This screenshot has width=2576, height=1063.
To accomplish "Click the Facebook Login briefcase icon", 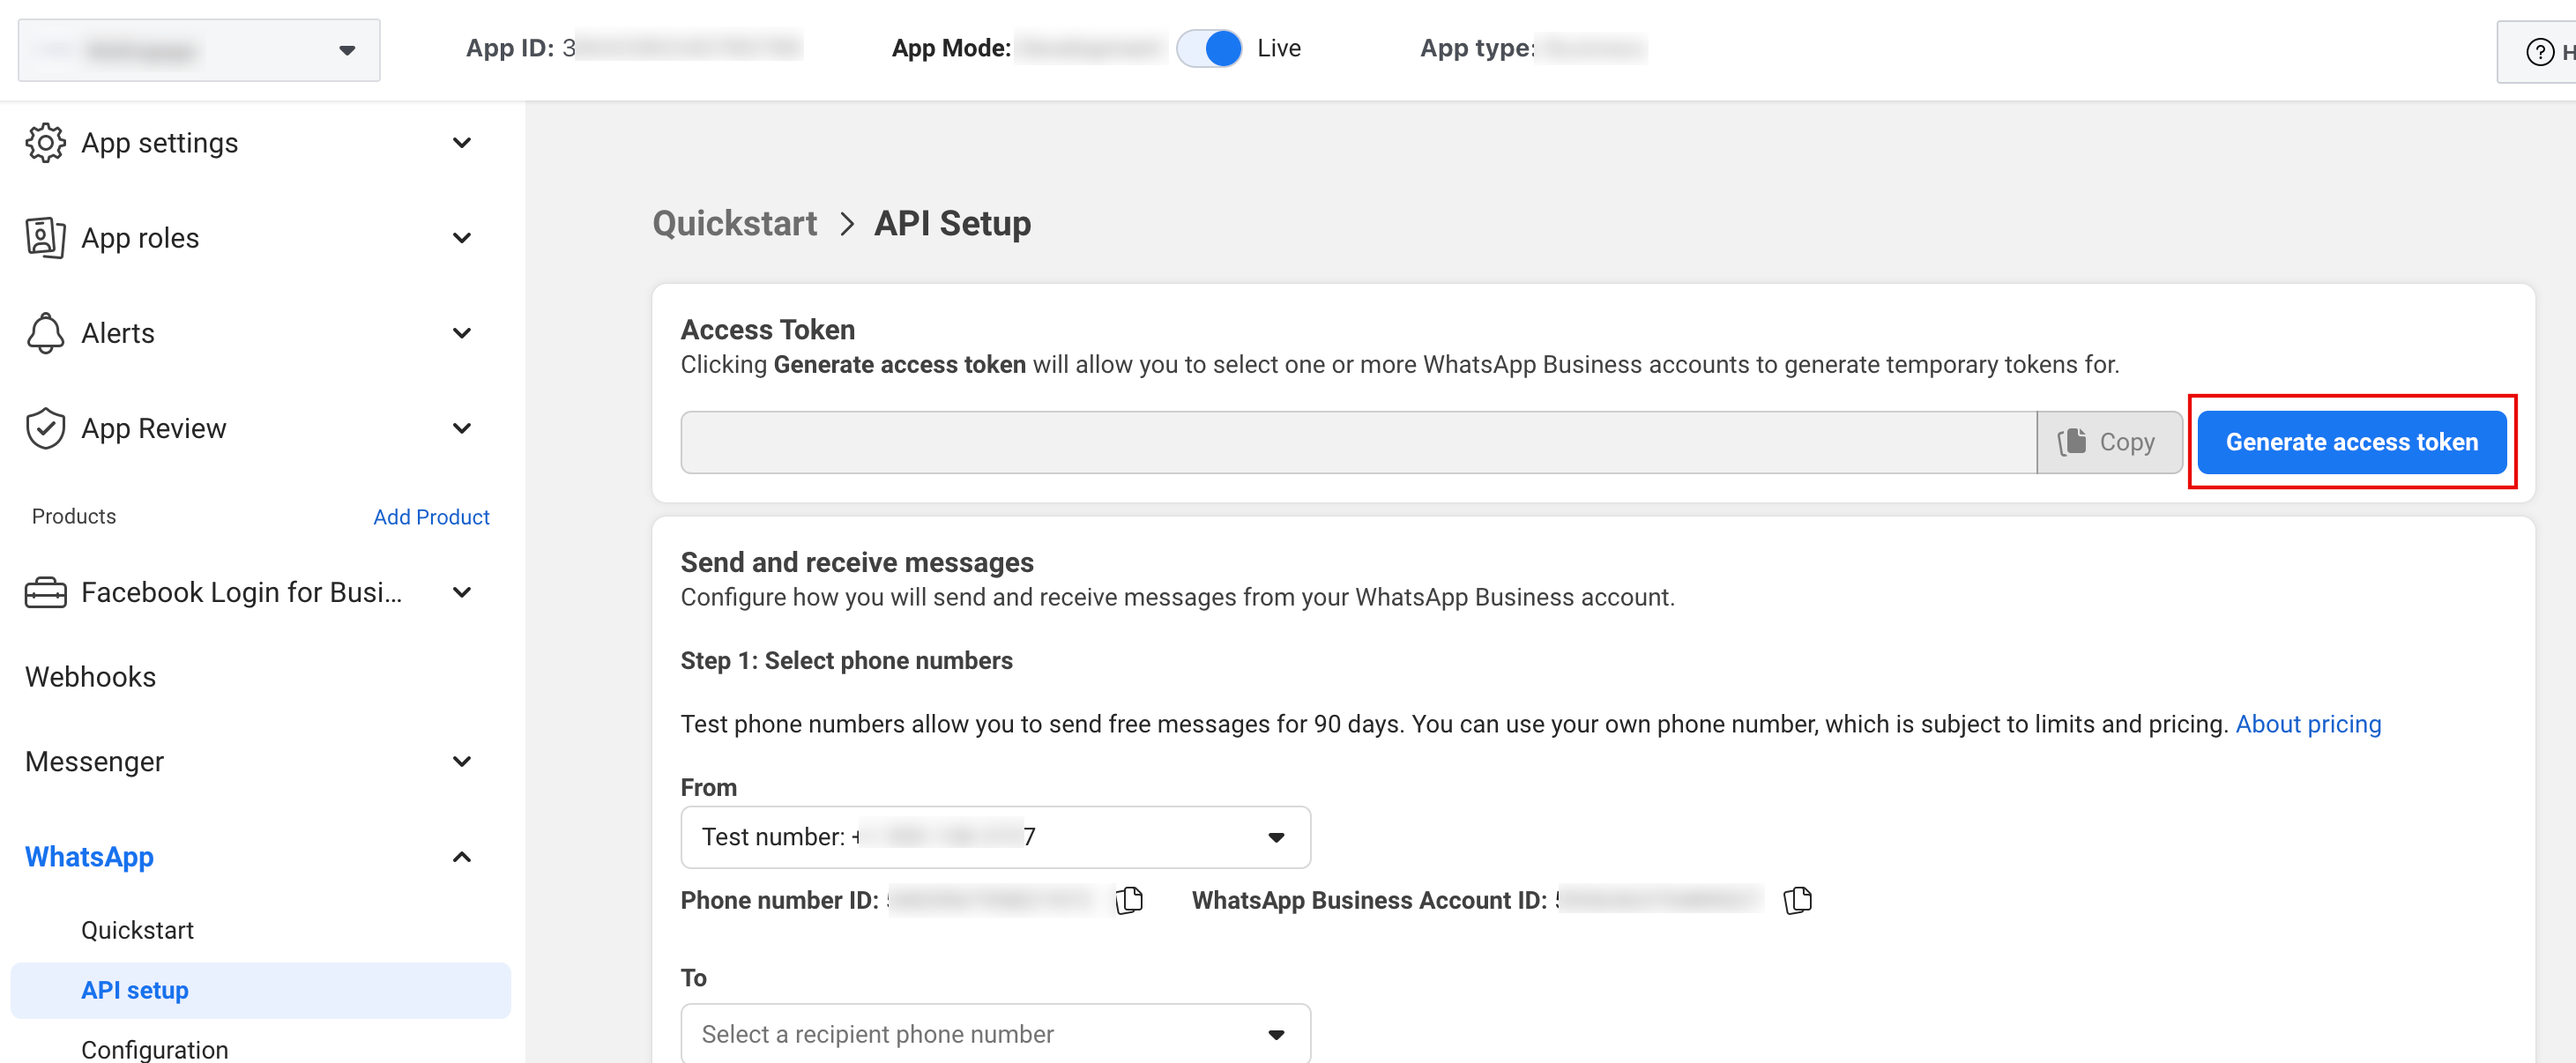I will (46, 592).
